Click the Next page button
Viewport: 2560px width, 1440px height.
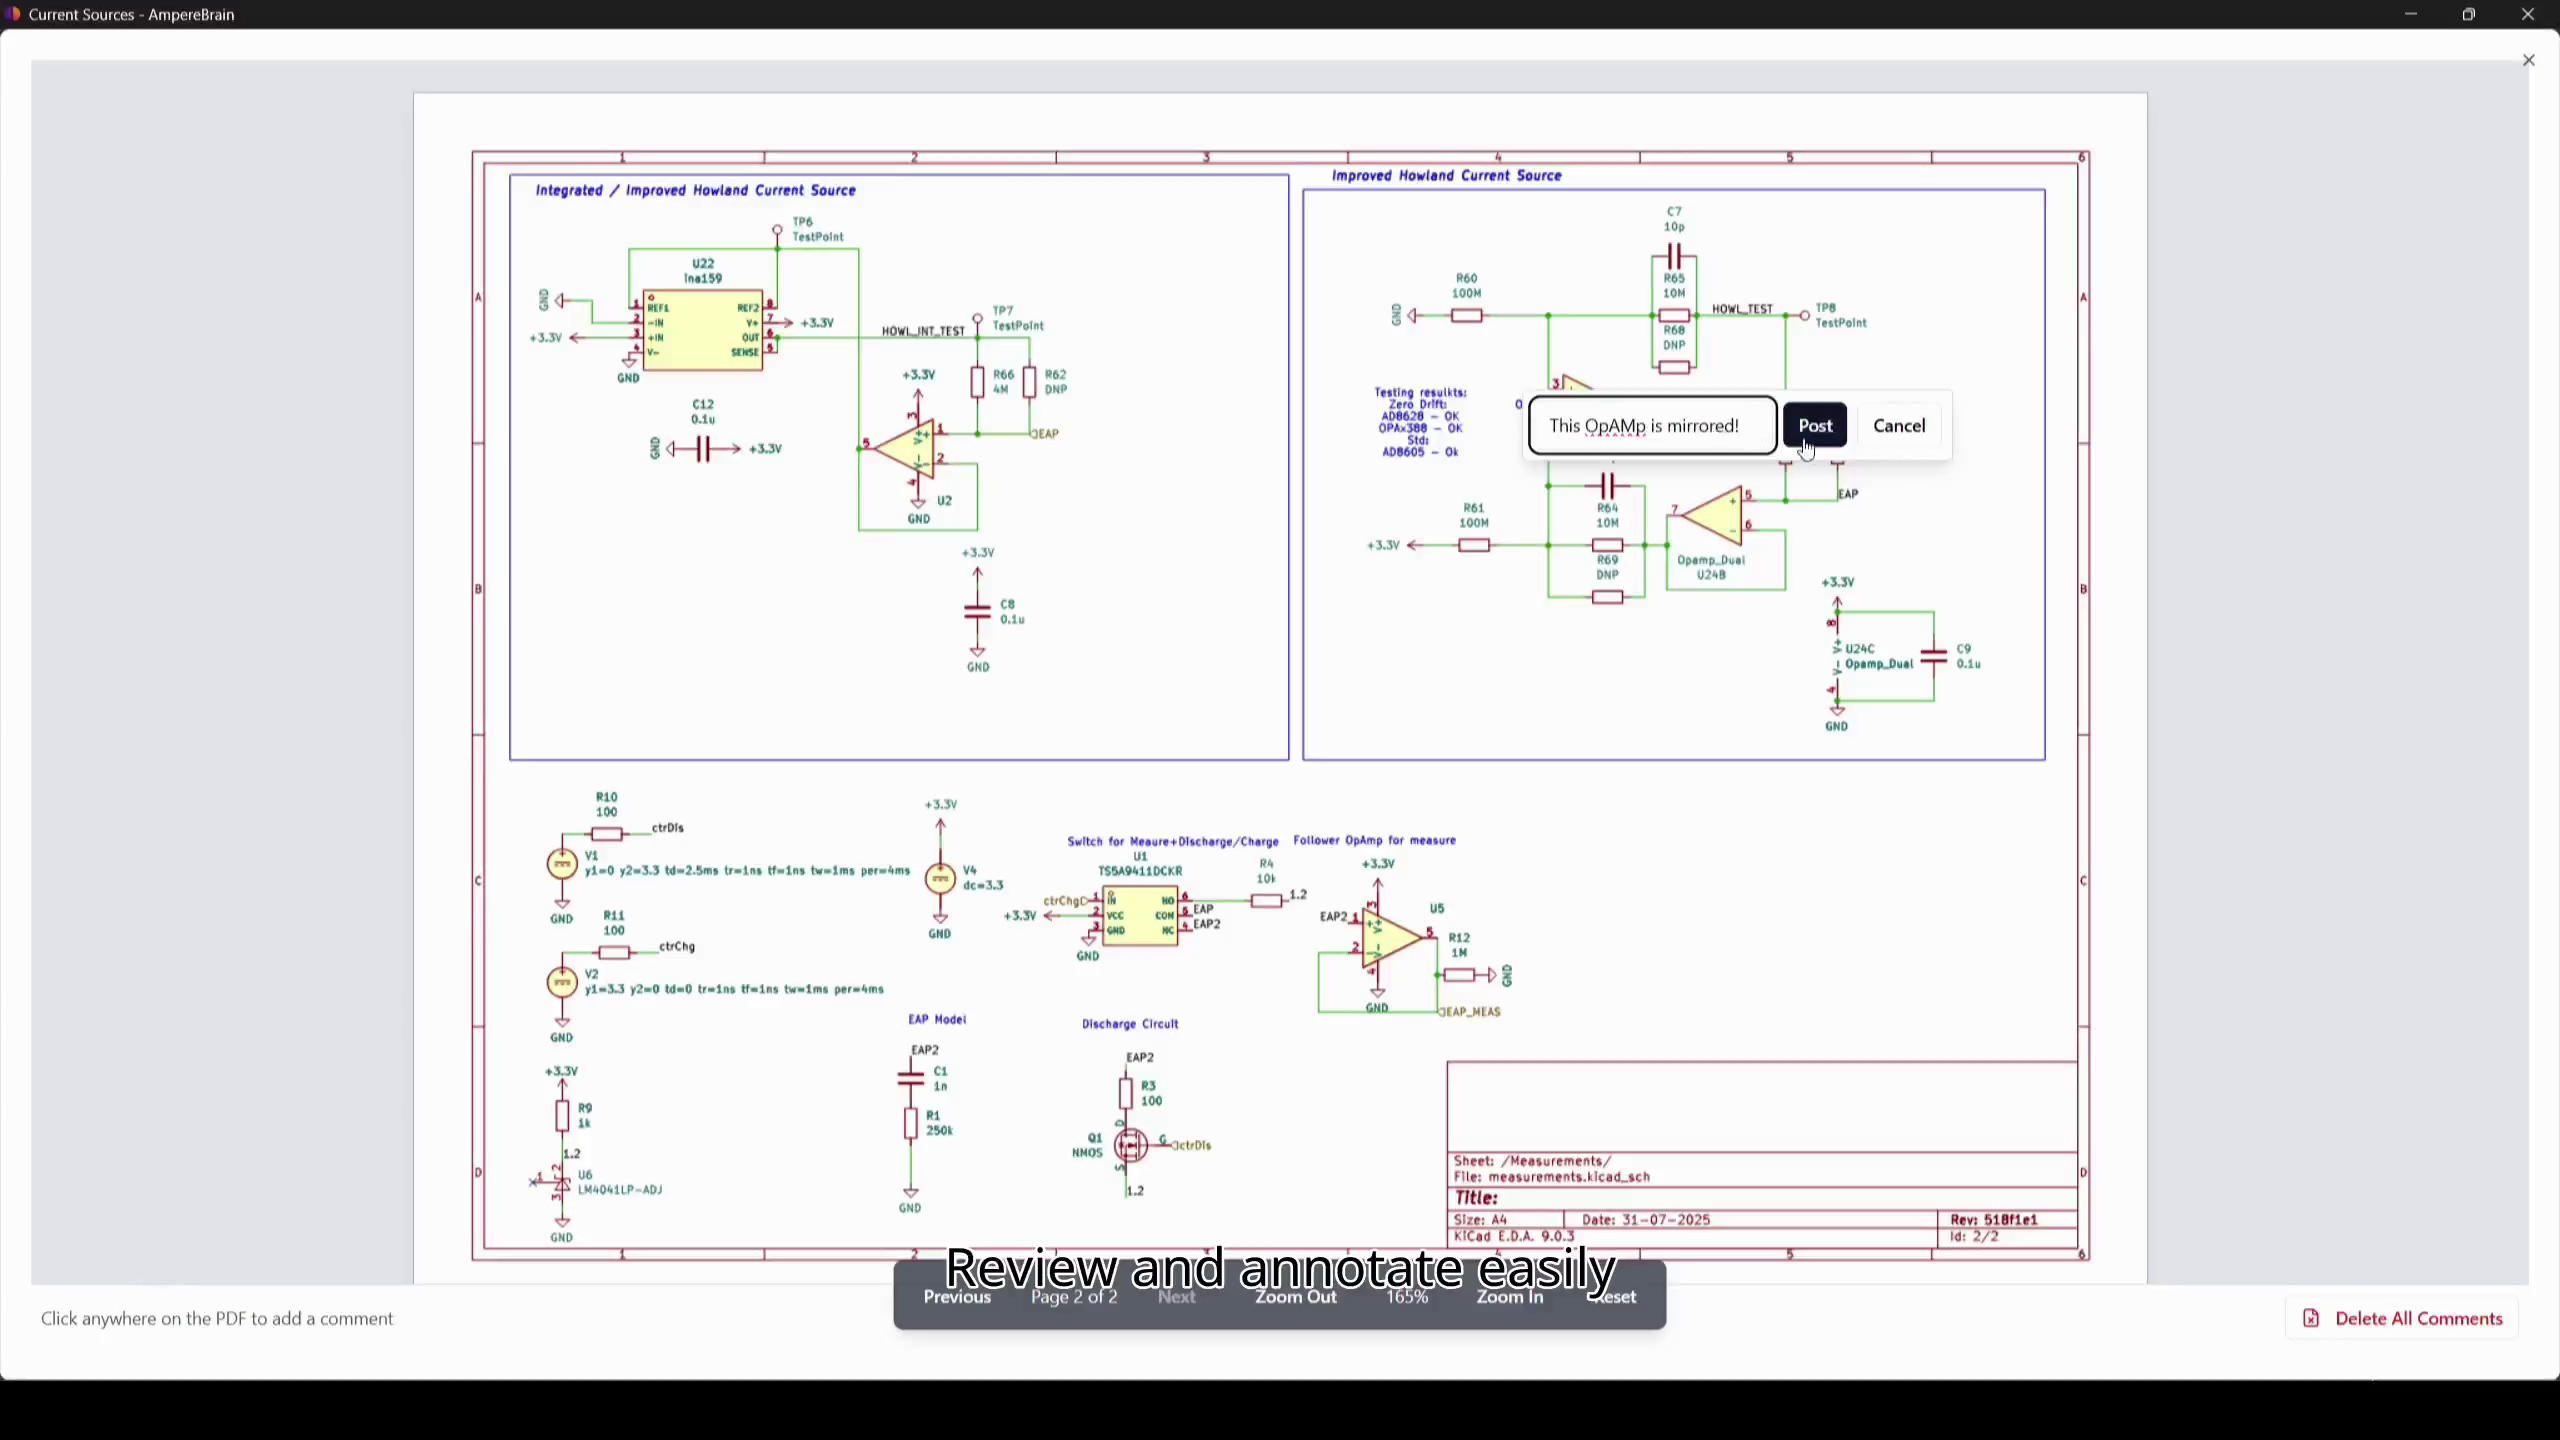tap(1176, 1297)
